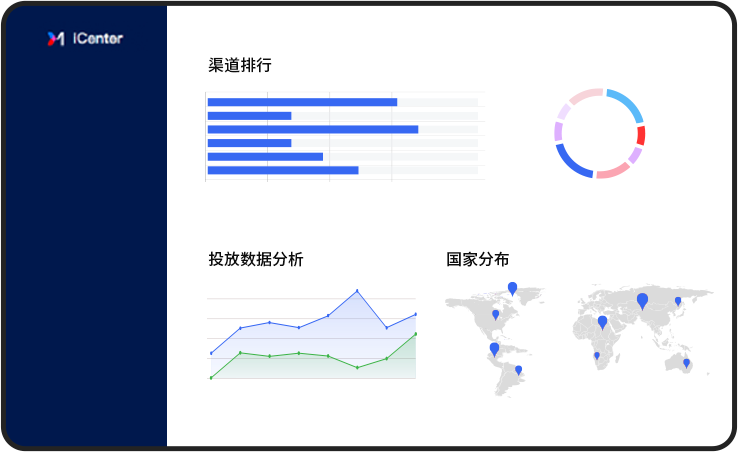Select the northernmost pin in North America
The width and height of the screenshot is (738, 452).
(x=512, y=288)
